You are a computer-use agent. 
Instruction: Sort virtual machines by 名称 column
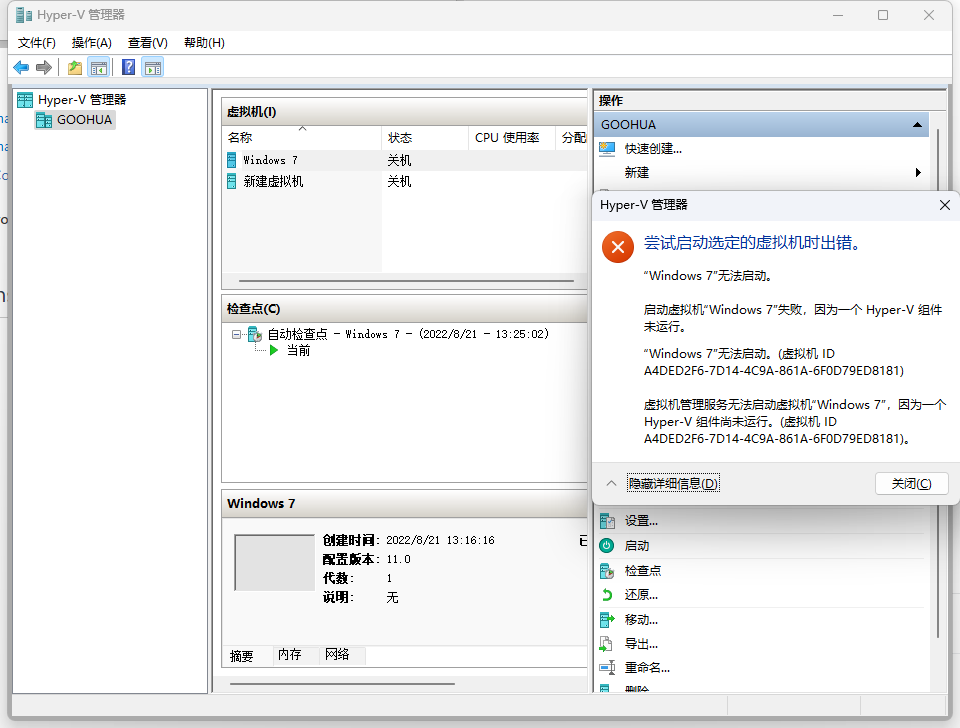click(x=302, y=138)
